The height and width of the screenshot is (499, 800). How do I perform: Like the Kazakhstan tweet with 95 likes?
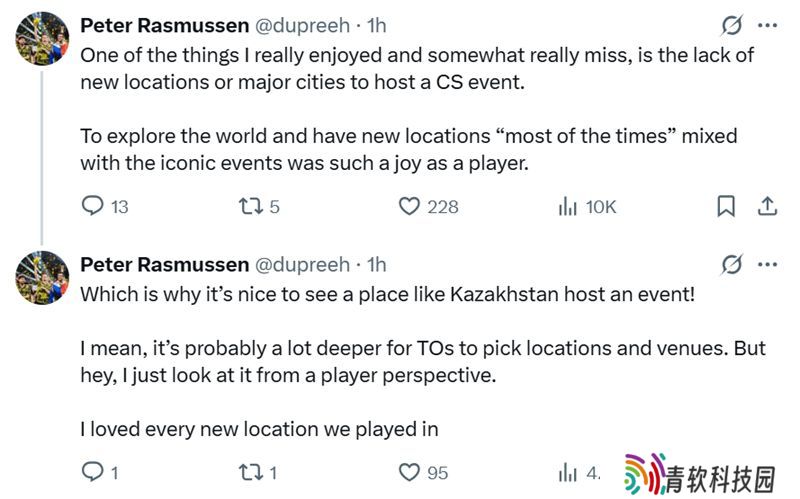click(409, 472)
